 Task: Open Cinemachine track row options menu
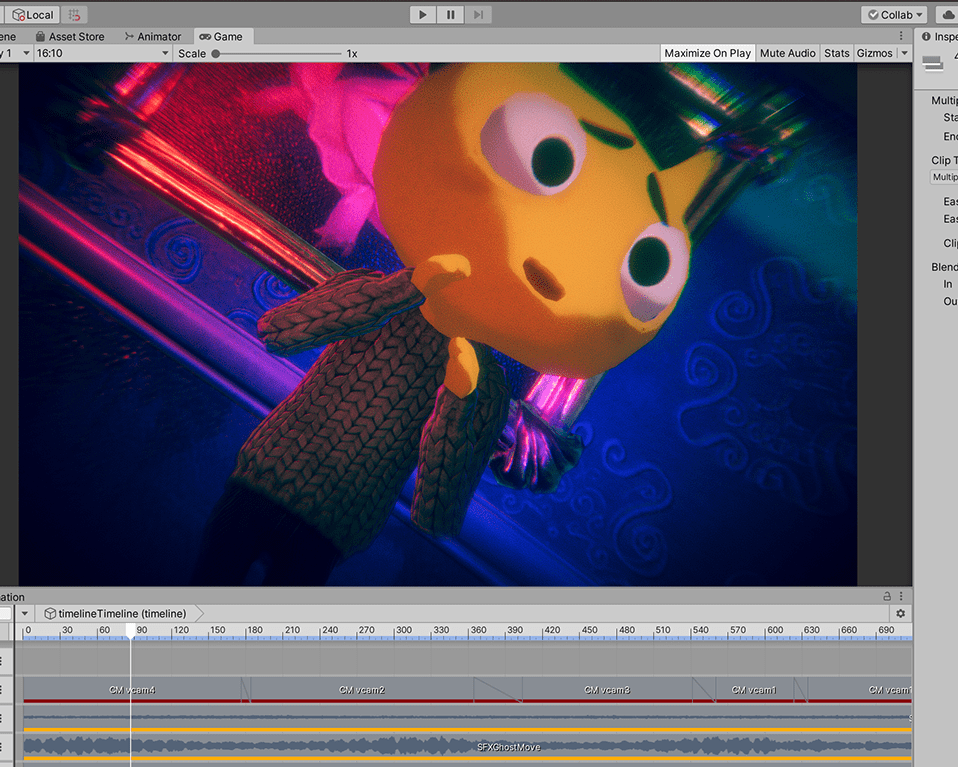(2, 689)
